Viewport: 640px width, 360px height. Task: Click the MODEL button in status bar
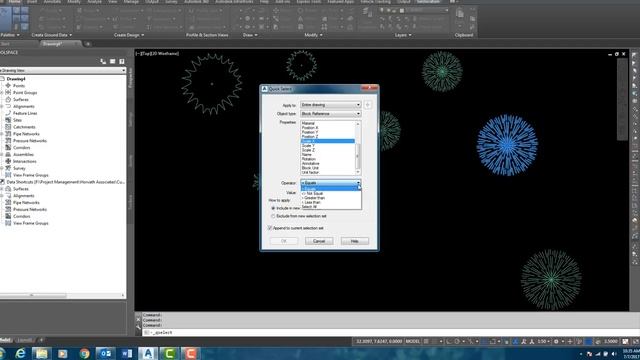[412, 341]
